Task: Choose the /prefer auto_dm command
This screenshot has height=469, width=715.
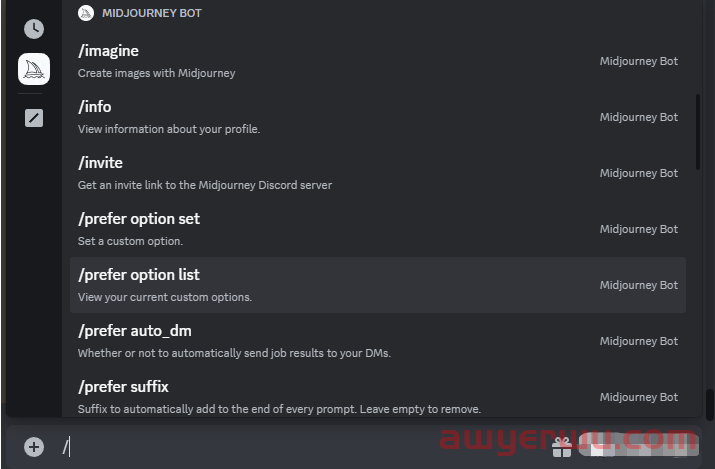Action: click(x=378, y=341)
